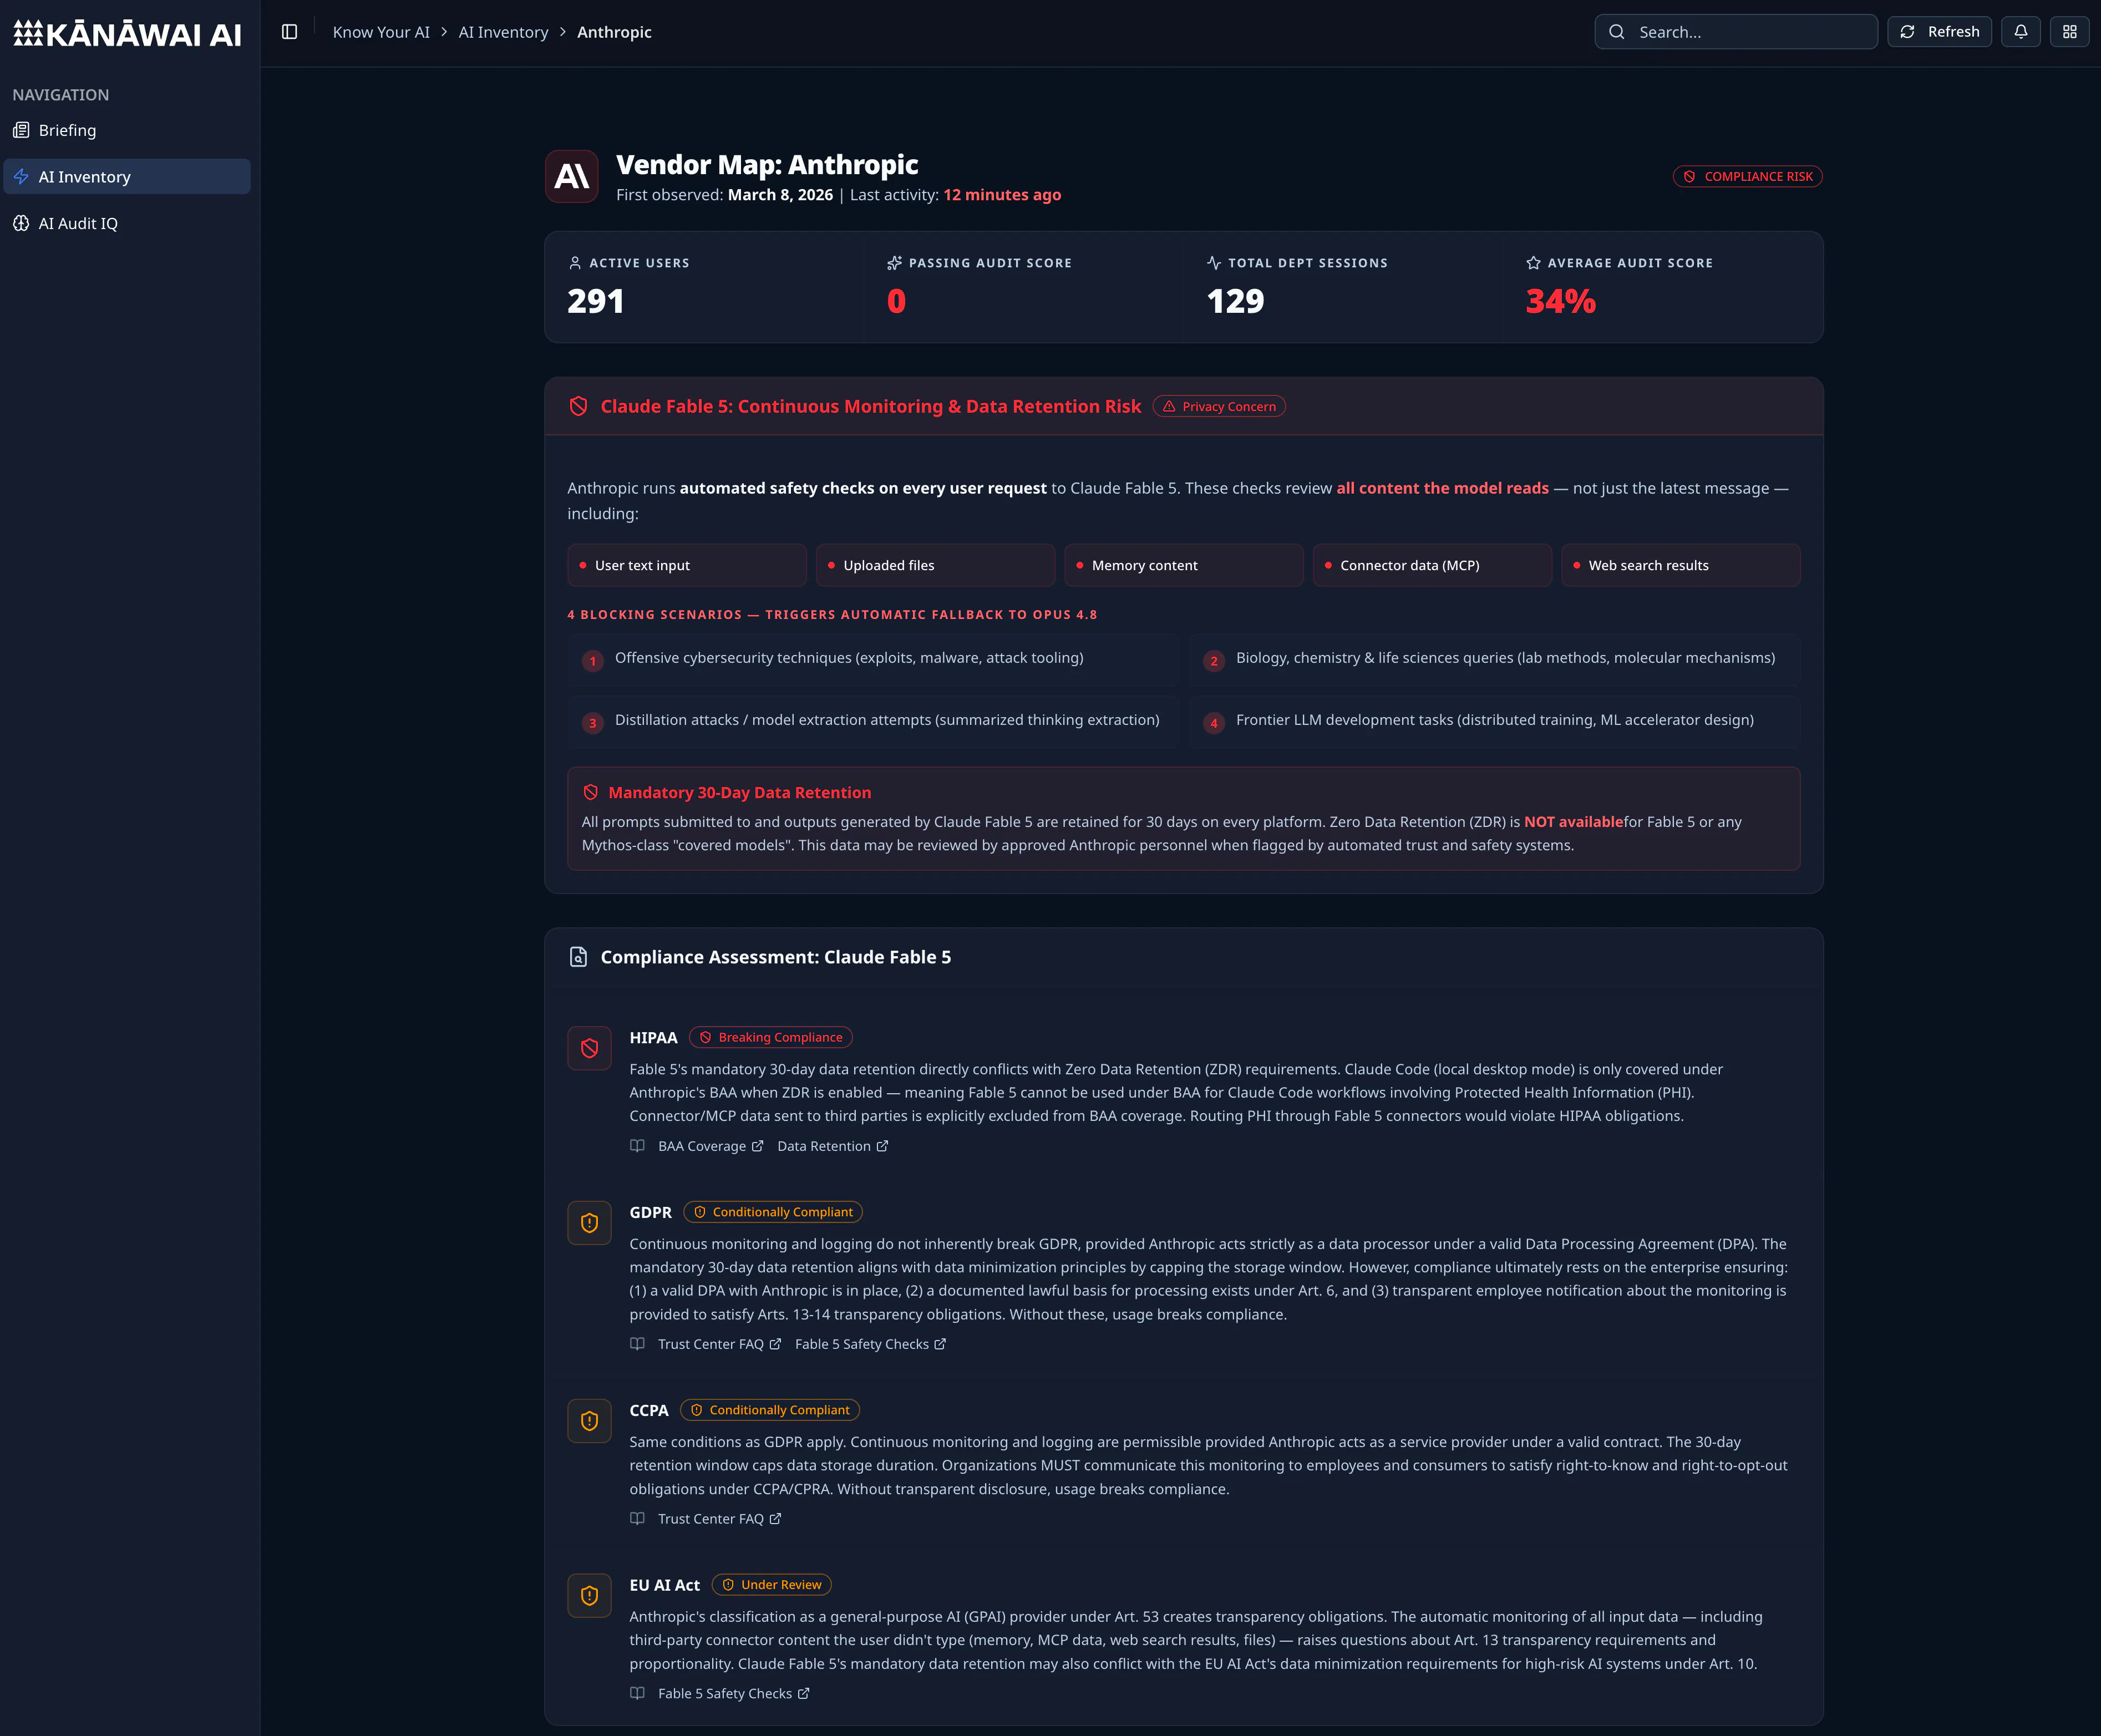Click the Passing Audit Score sparkle icon
This screenshot has width=2101, height=1736.
[894, 263]
